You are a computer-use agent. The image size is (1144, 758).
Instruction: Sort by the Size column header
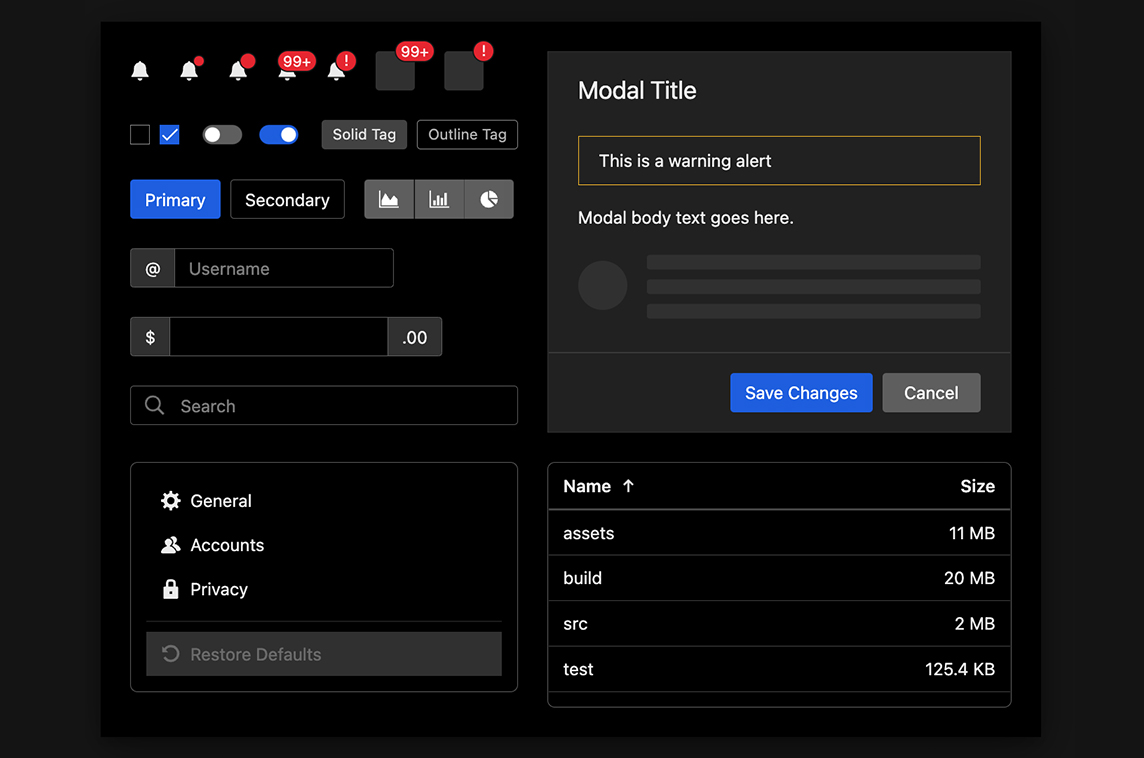point(978,486)
